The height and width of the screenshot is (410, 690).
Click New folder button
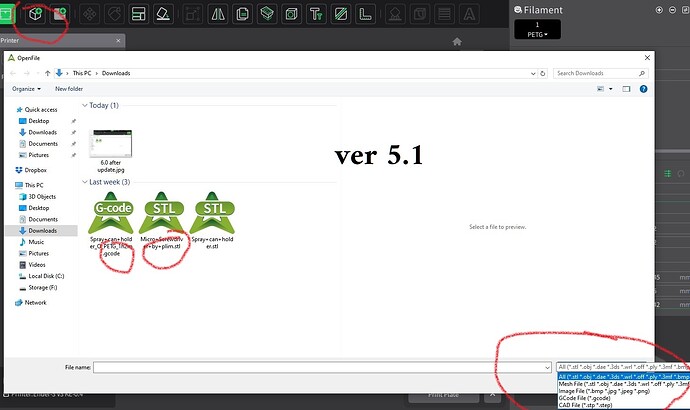[x=69, y=89]
